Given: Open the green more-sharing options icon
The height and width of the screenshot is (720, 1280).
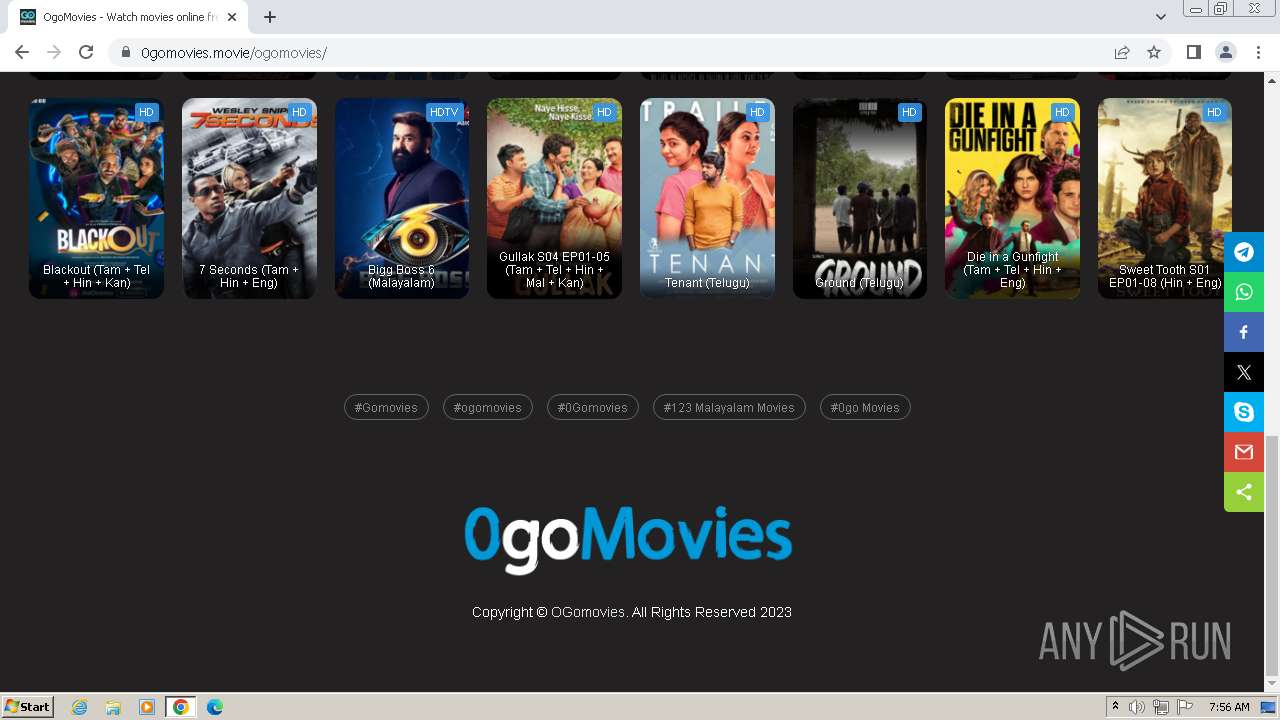Looking at the screenshot, I should (1244, 492).
